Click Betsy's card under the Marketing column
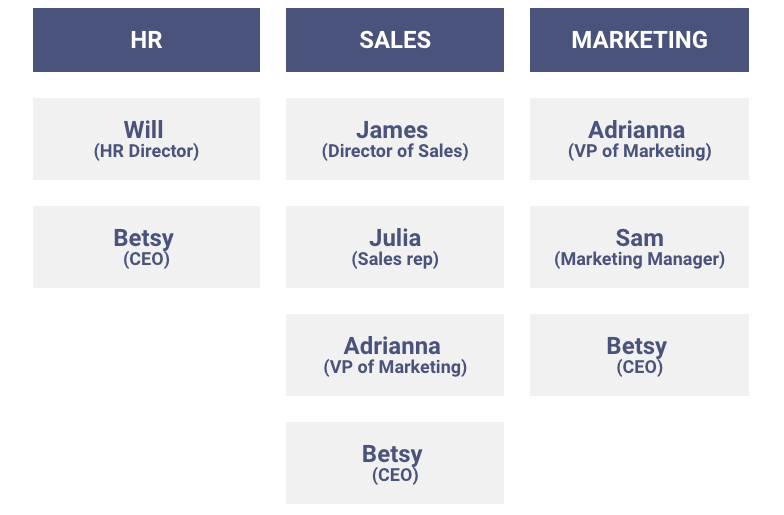Image resolution: width=784 pixels, height=515 pixels. (640, 355)
